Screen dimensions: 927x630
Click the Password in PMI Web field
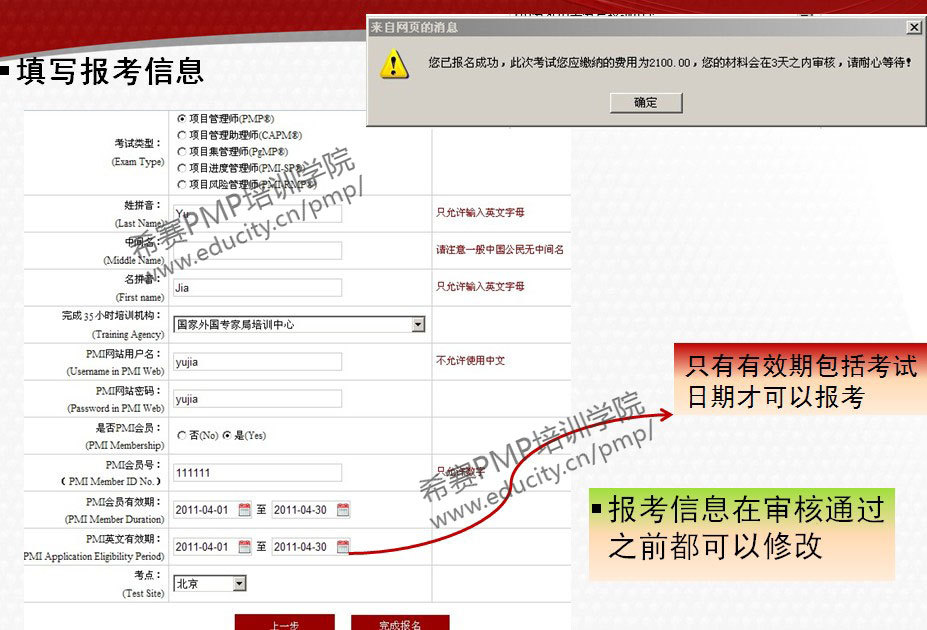[x=257, y=399]
